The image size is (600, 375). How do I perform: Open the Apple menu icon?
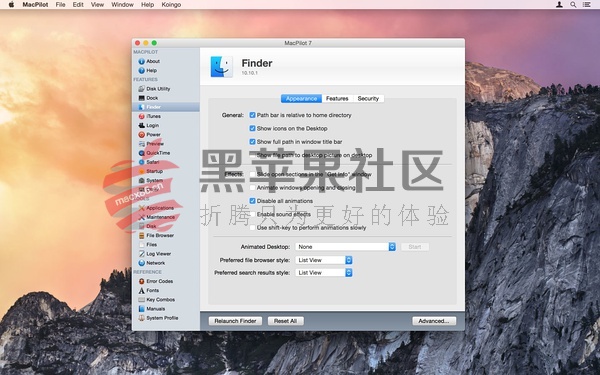[11, 5]
